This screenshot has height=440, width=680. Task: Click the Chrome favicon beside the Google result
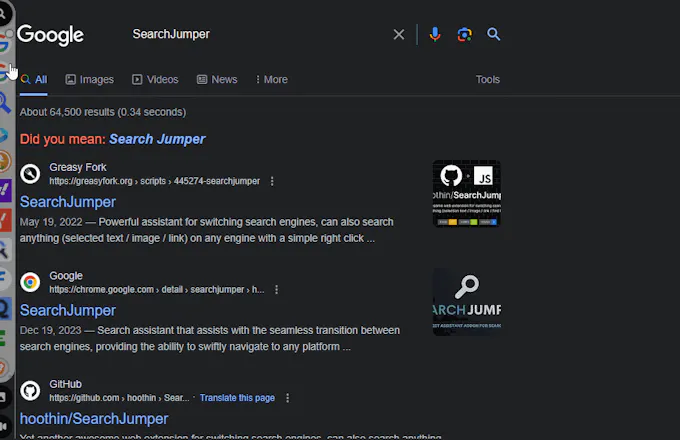click(x=30, y=282)
